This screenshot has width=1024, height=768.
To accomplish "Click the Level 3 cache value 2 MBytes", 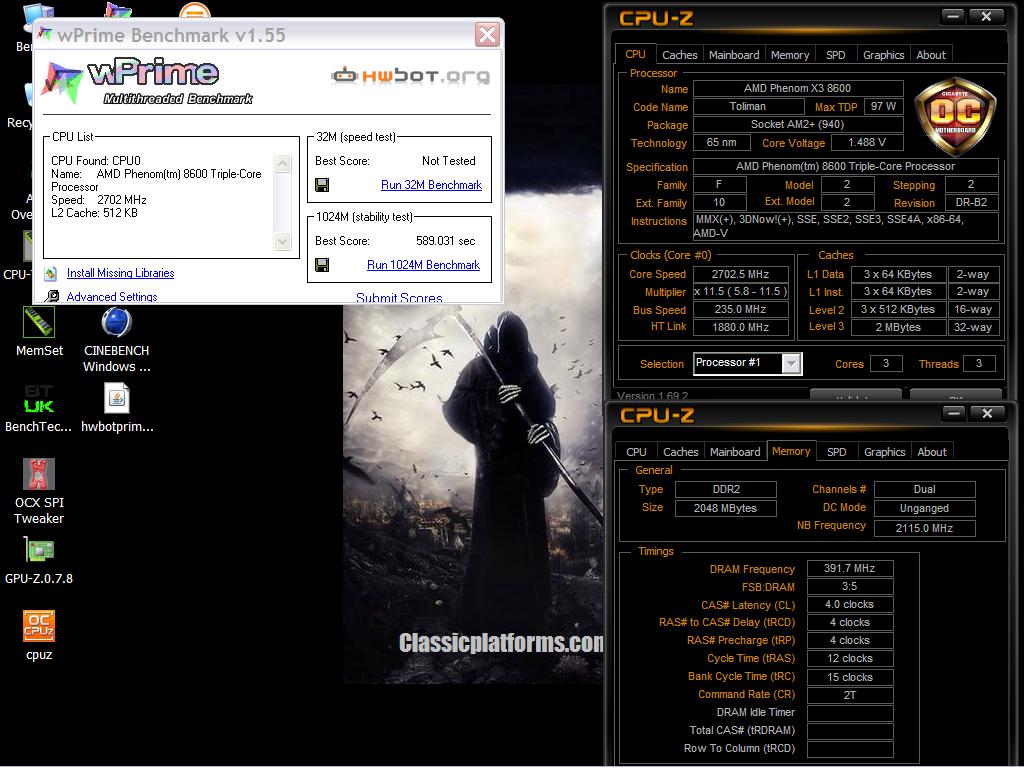I will coord(899,327).
